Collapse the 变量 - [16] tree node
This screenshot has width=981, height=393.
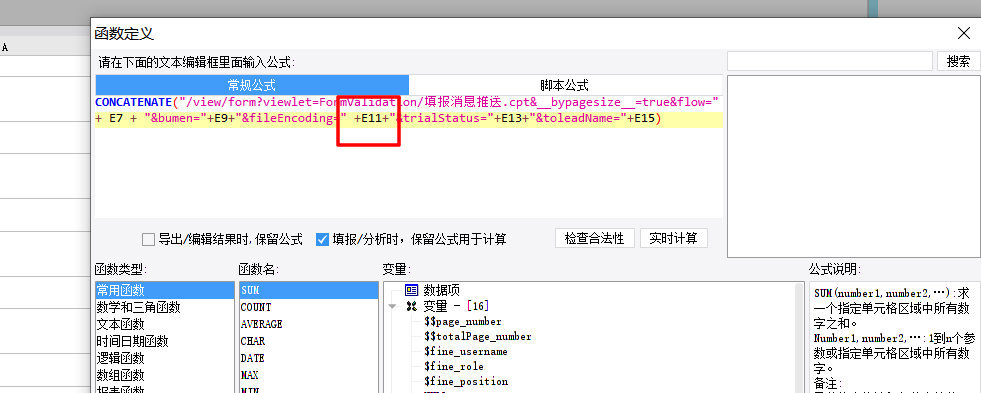[x=392, y=307]
